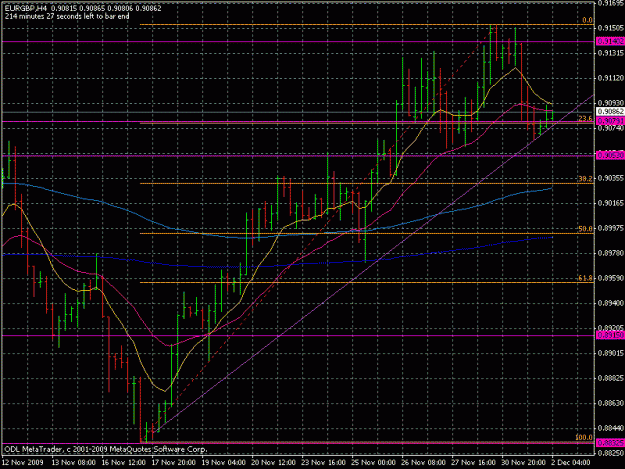Click time axis label '25 Nov 00:00'
Viewport: 625px width, 469px height.
373,463
